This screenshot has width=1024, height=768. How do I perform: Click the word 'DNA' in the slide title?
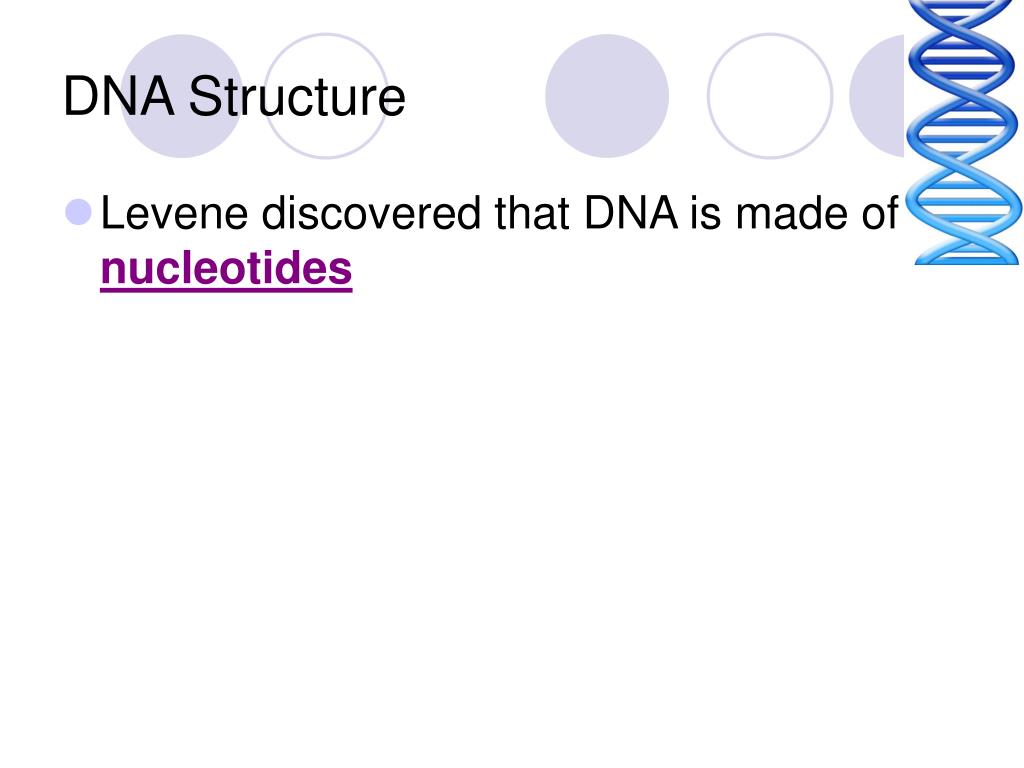pos(119,96)
